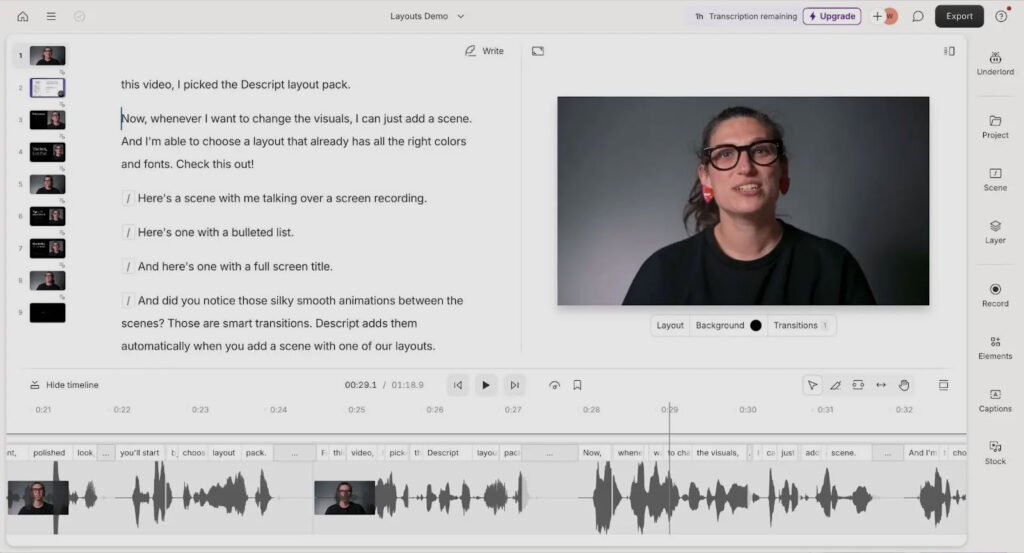Select scene 1 thumbnail
Screen dimensions: 1024x553
click(48, 55)
